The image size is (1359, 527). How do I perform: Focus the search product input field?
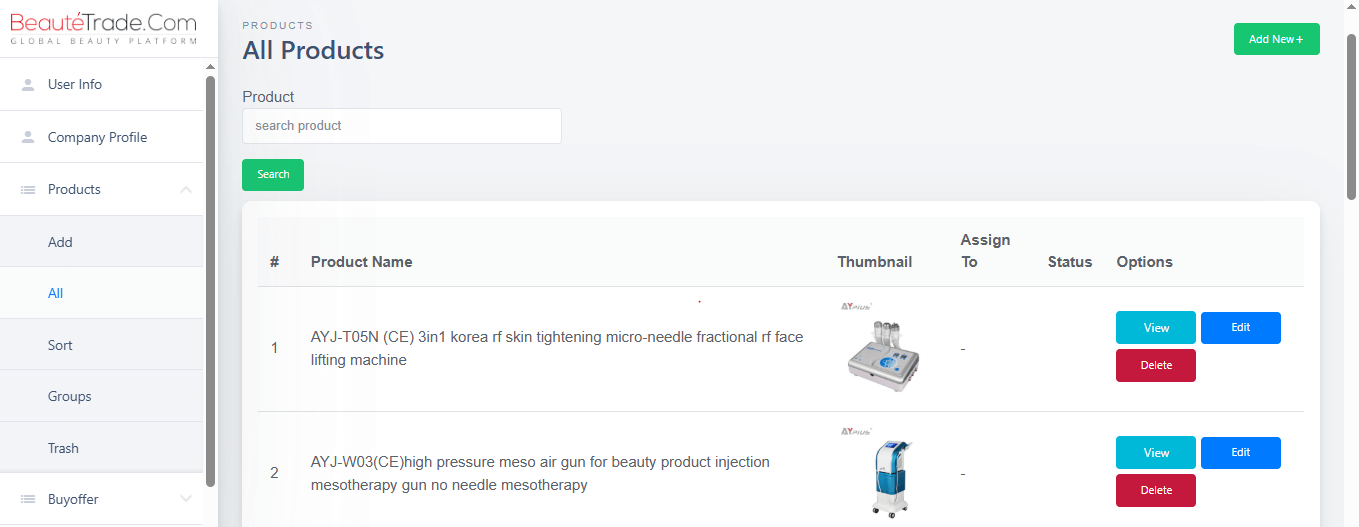[401, 126]
